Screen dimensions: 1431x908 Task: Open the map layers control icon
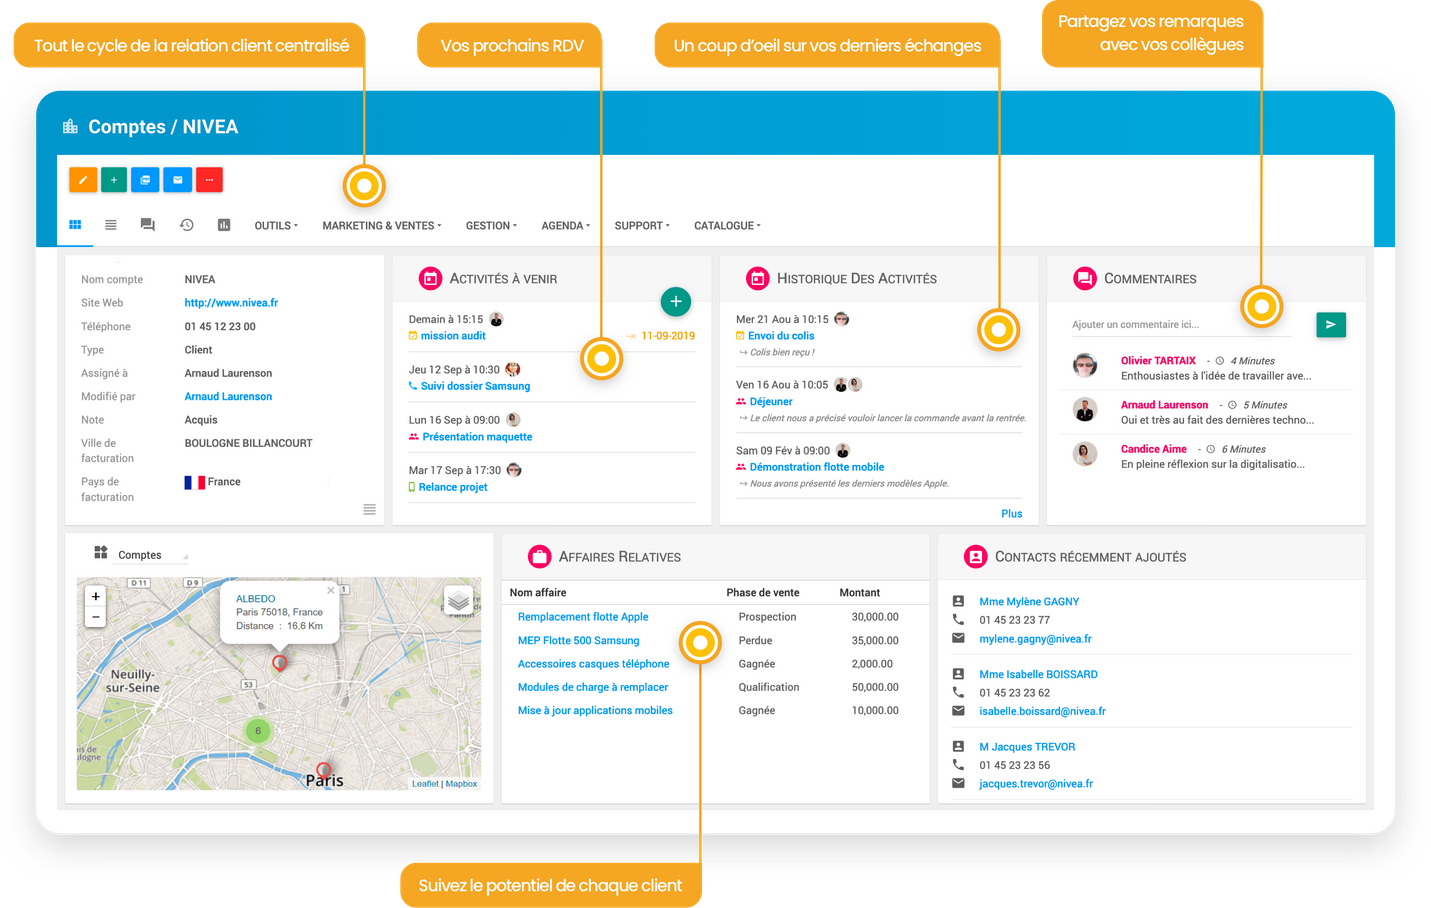click(458, 600)
